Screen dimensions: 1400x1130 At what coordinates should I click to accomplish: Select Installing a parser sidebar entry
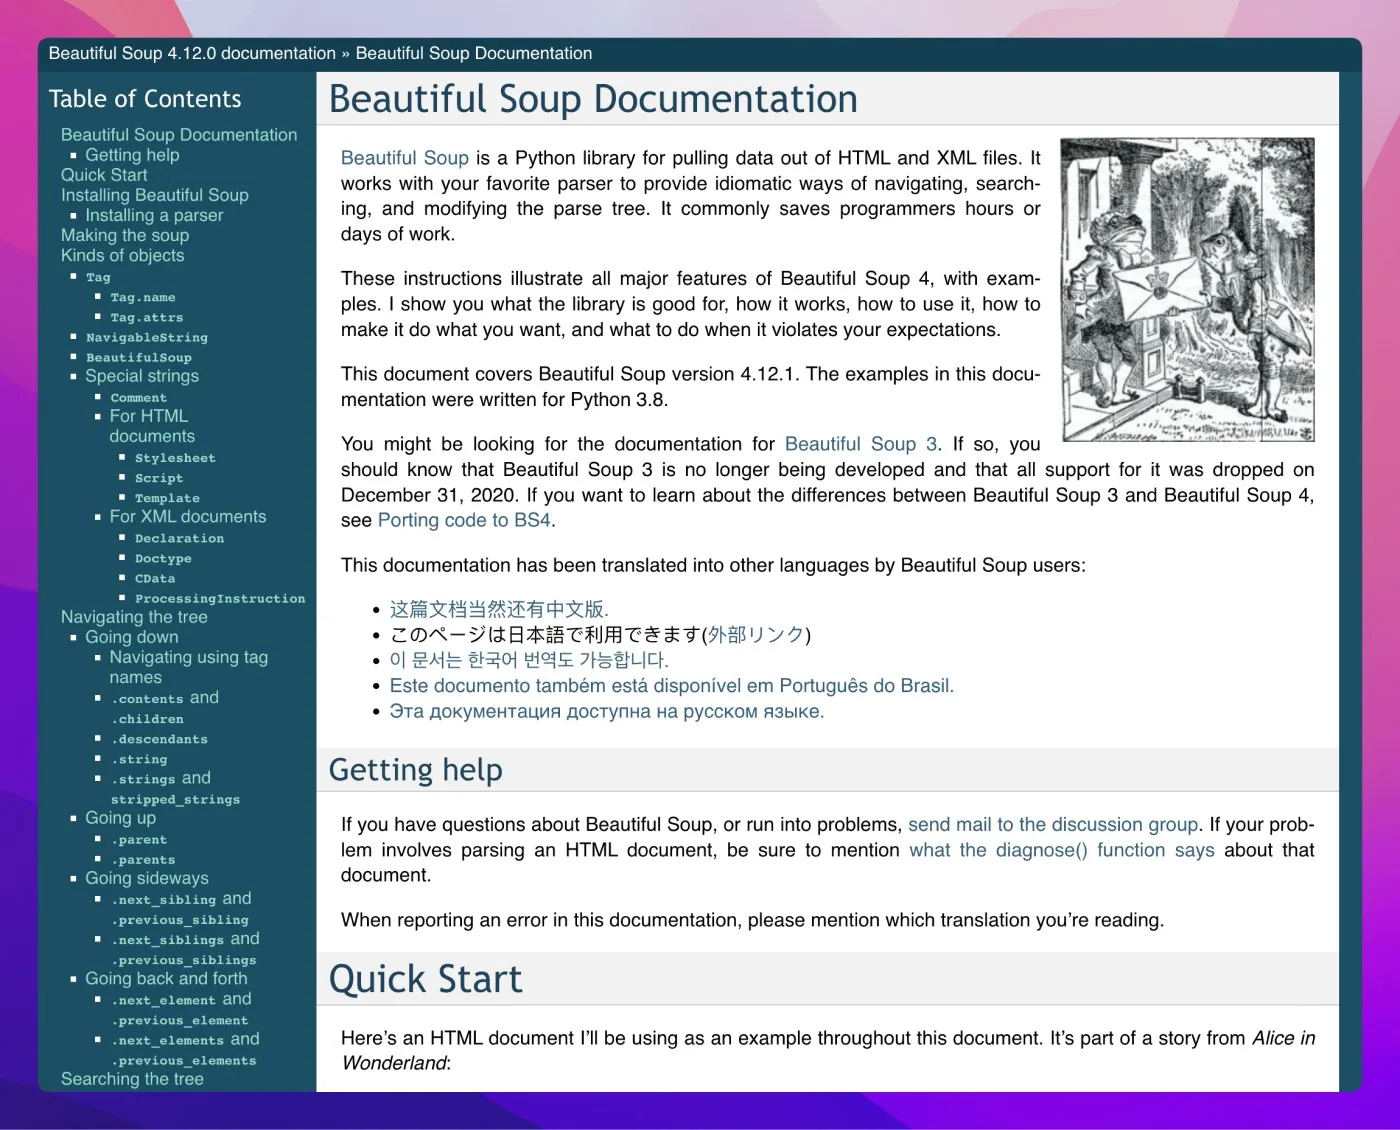point(154,215)
